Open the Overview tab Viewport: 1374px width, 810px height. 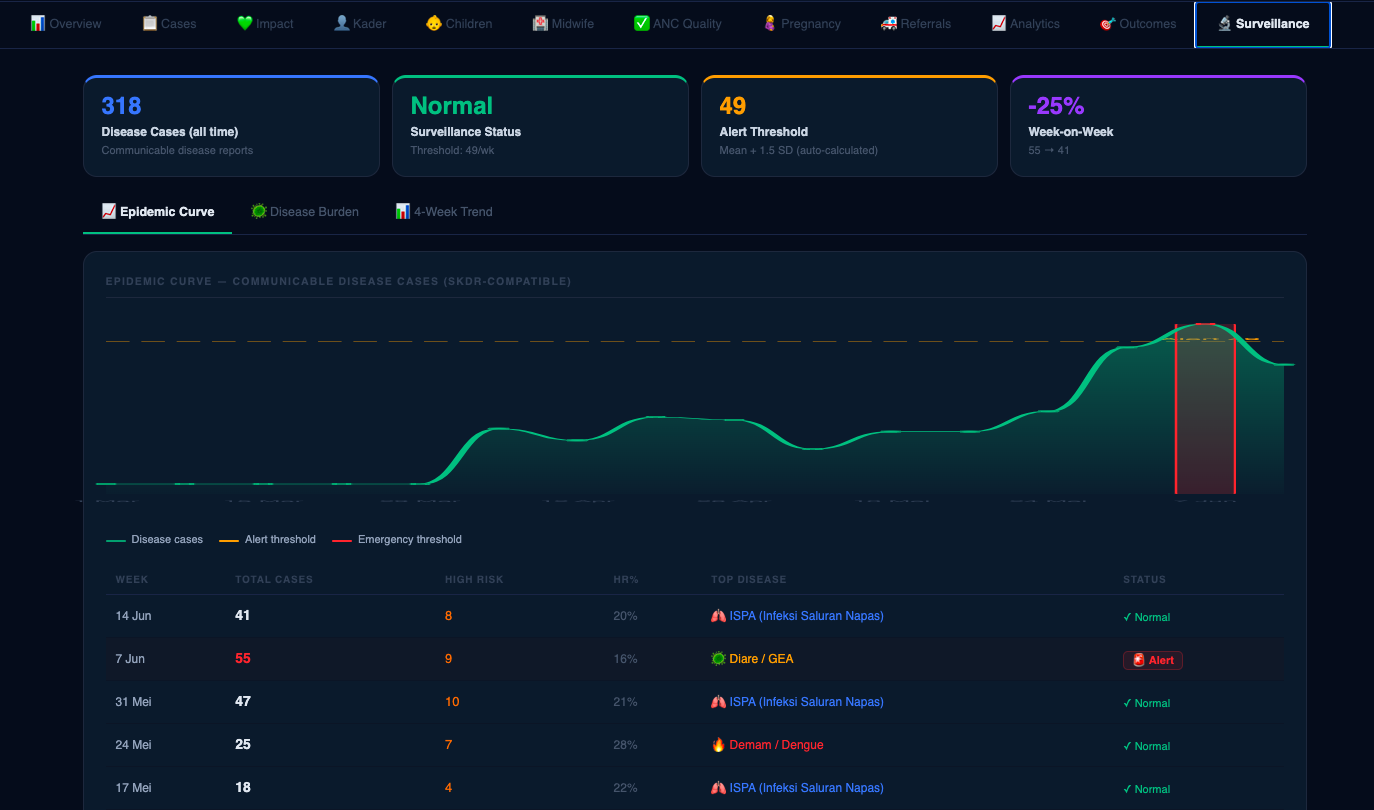[x=66, y=23]
